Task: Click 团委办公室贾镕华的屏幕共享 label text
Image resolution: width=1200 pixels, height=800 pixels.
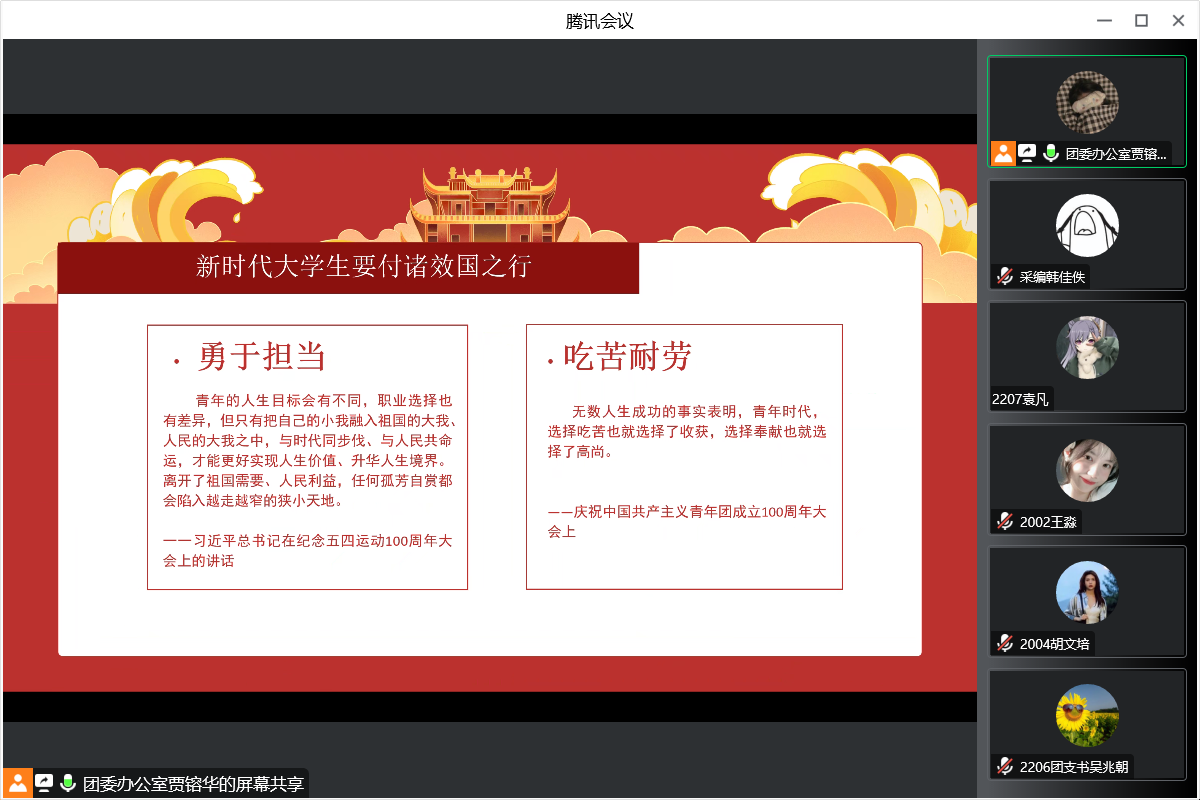Action: pyautogui.click(x=193, y=784)
